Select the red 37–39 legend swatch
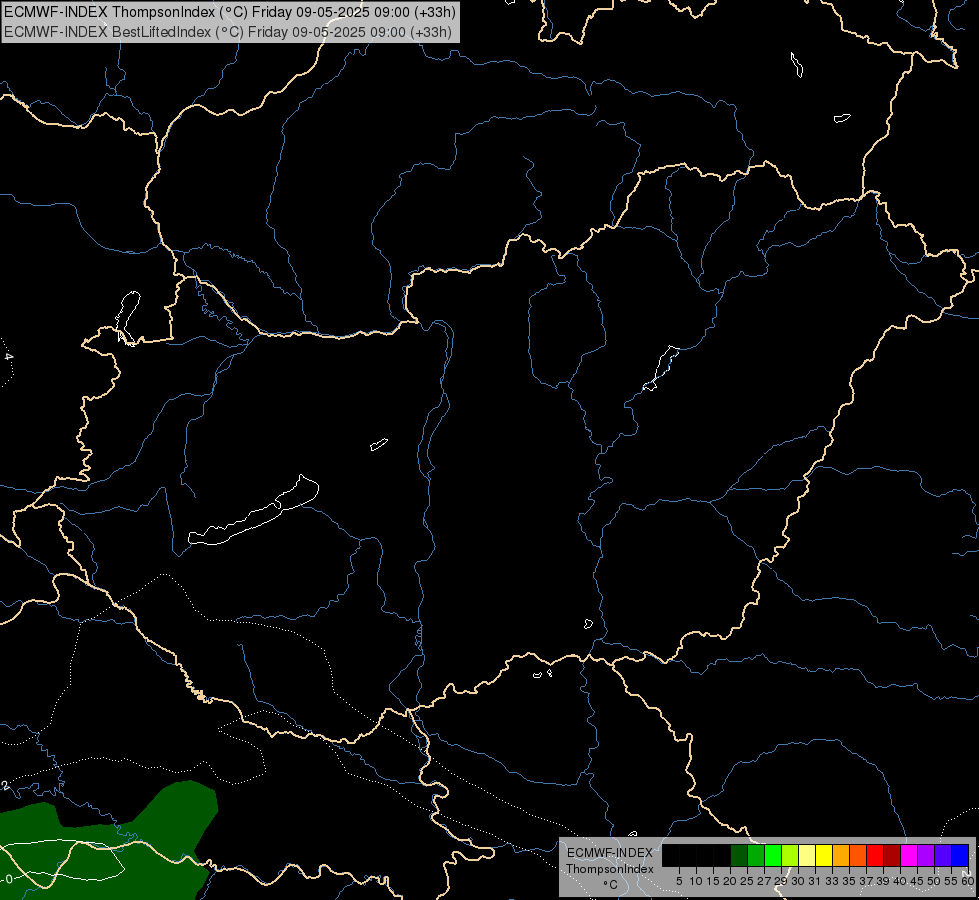 pos(875,855)
